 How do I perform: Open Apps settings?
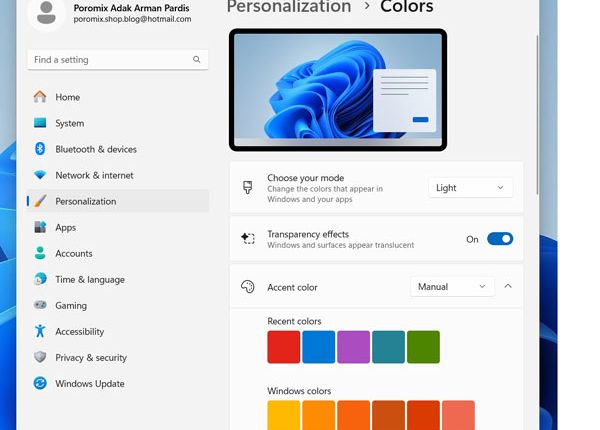click(x=118, y=227)
